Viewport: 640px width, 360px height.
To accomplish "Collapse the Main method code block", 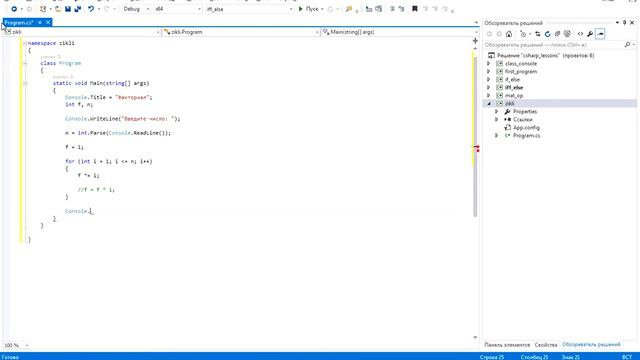I will pyautogui.click(x=25, y=83).
